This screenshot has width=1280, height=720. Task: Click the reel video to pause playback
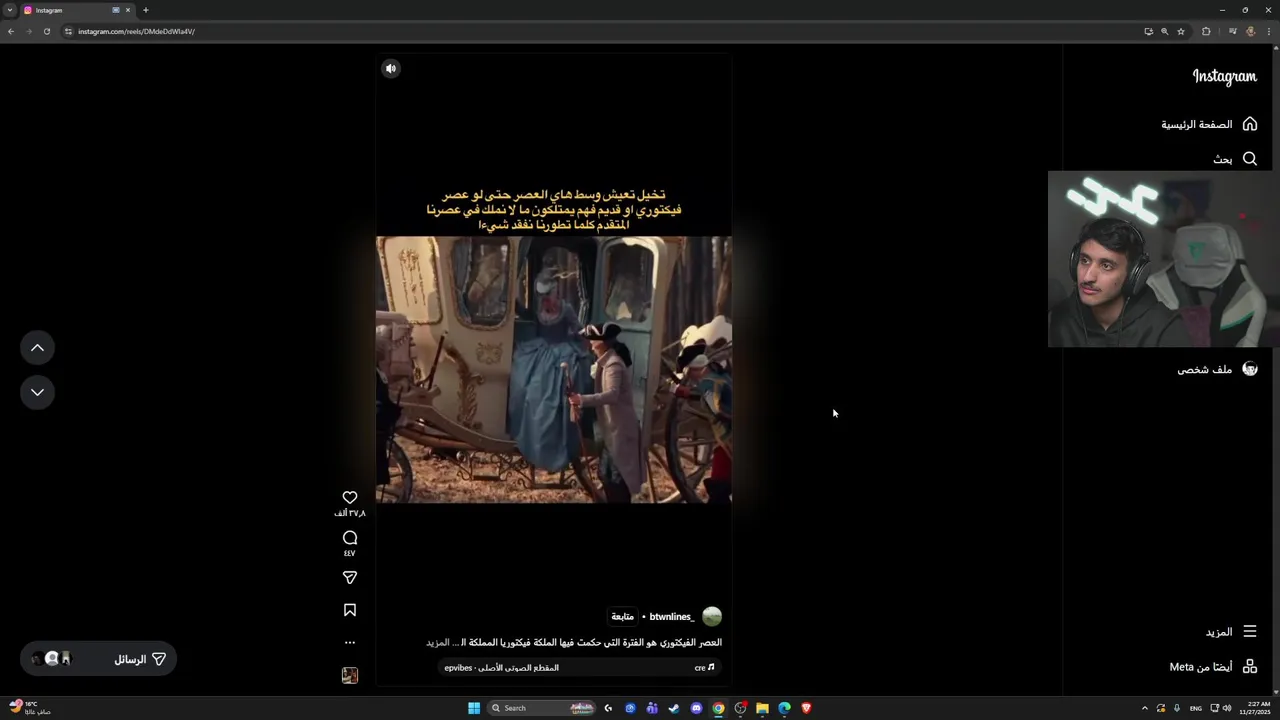coord(554,369)
